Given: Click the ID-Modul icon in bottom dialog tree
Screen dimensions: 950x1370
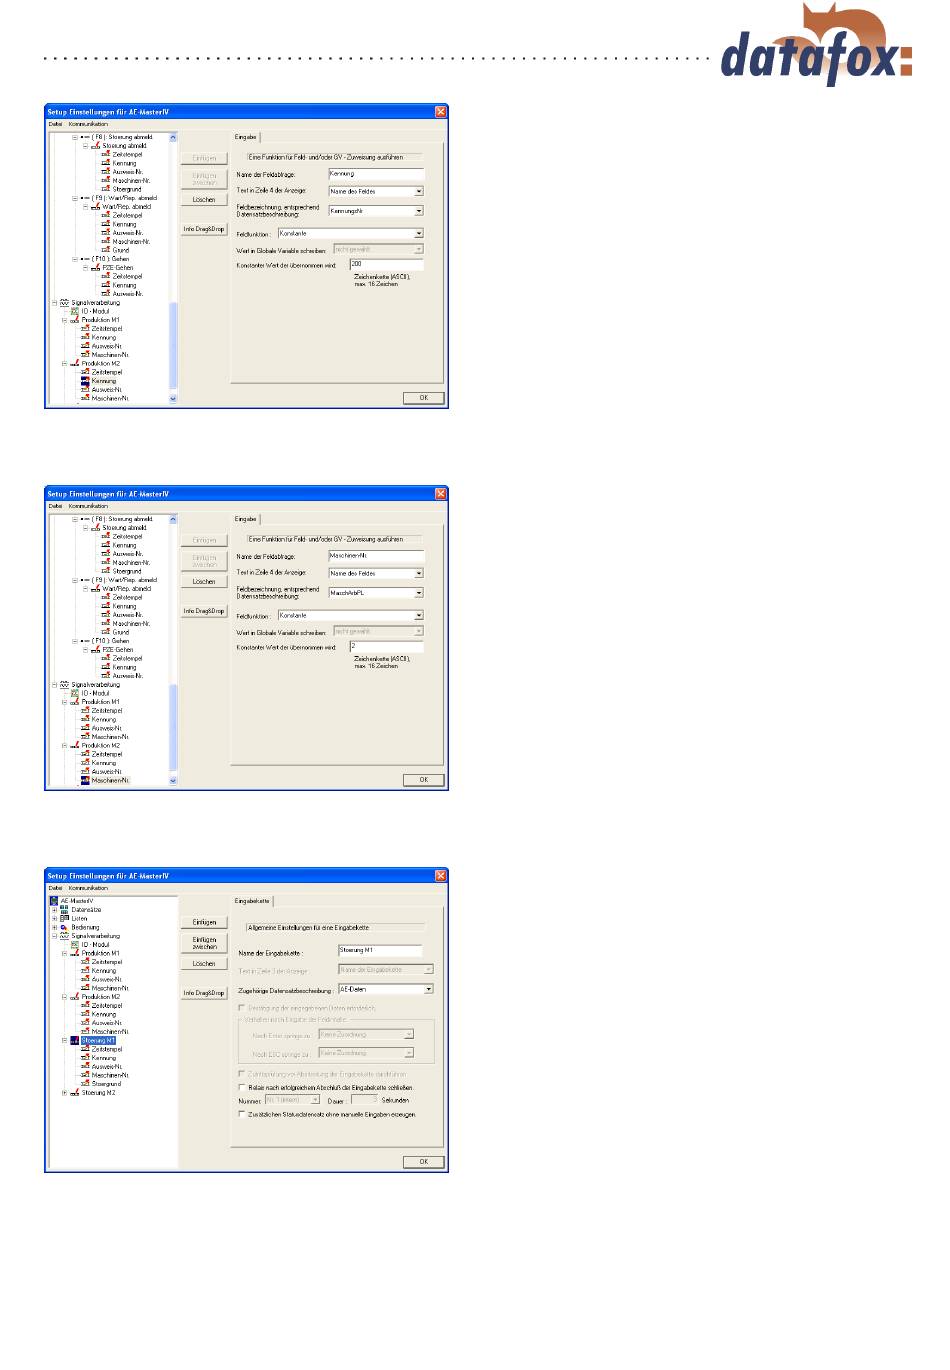Looking at the screenshot, I should pos(74,945).
